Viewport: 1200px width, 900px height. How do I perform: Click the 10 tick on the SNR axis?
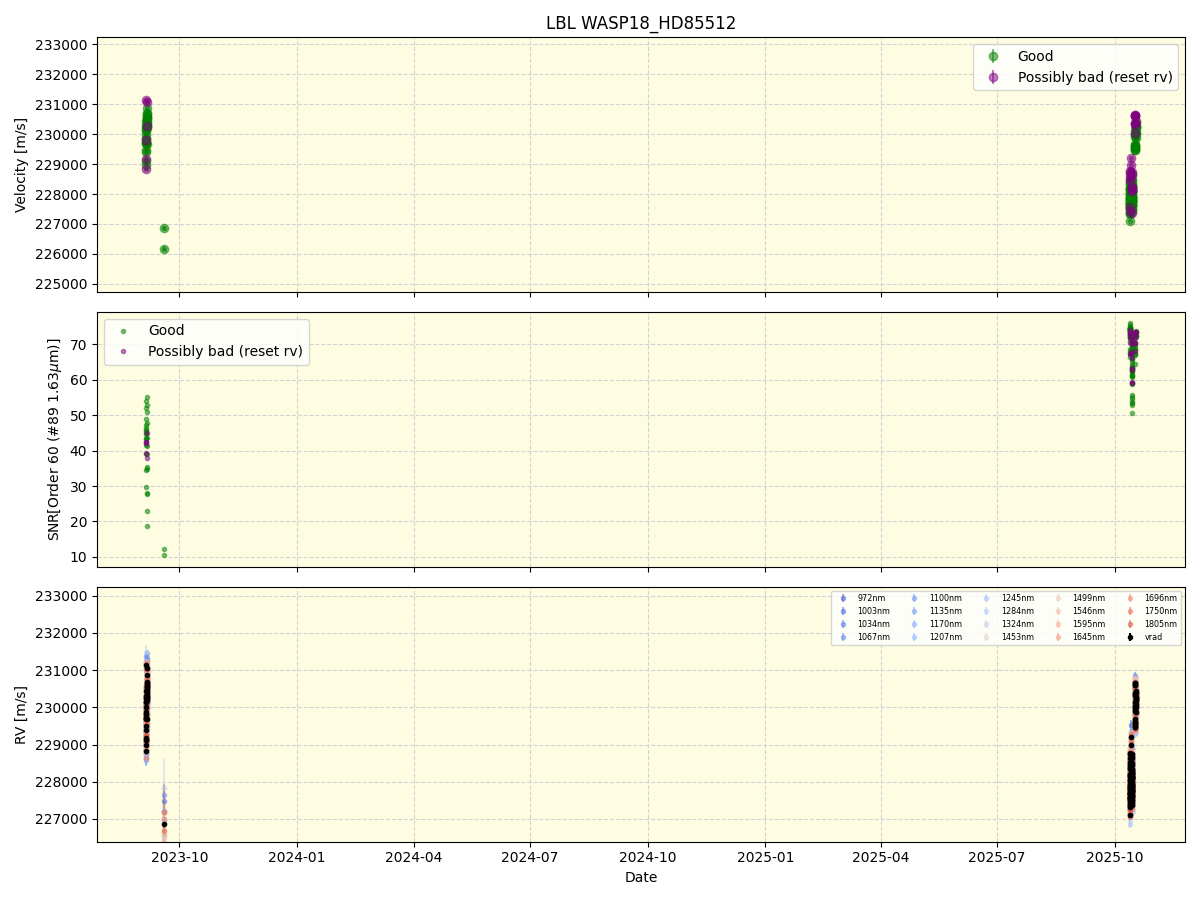tap(80, 557)
